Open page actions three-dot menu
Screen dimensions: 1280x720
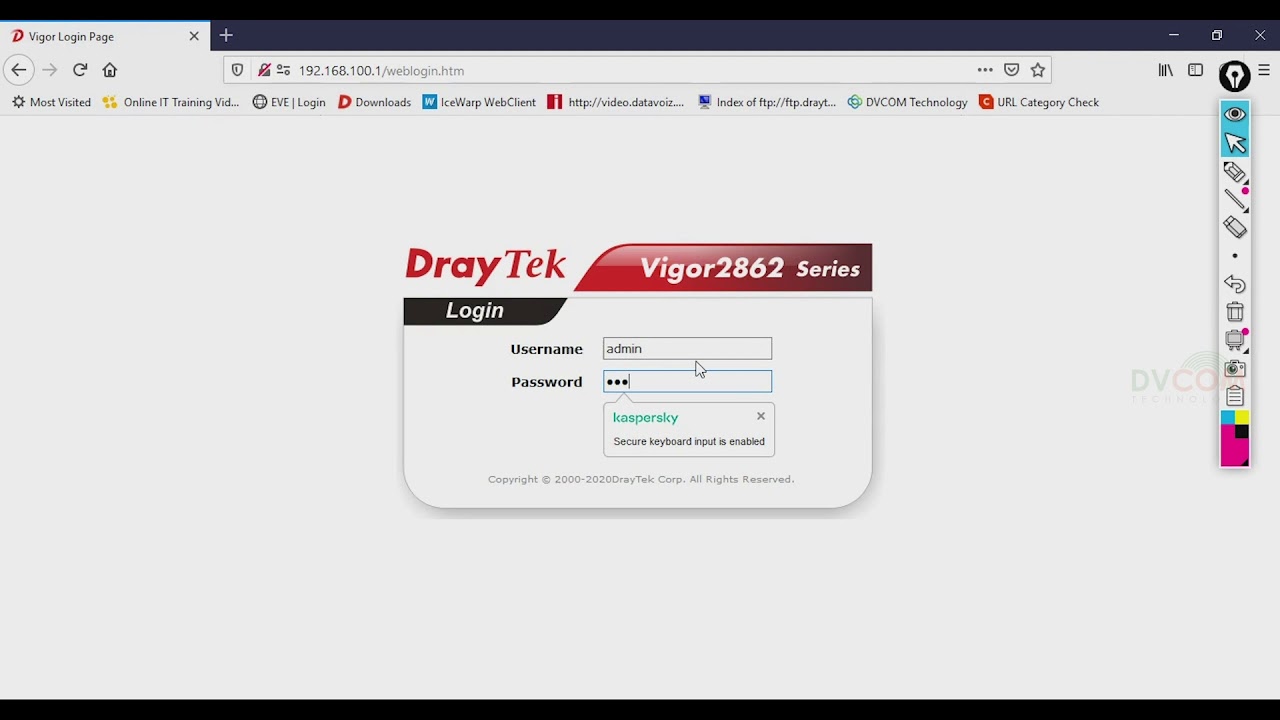click(x=985, y=70)
